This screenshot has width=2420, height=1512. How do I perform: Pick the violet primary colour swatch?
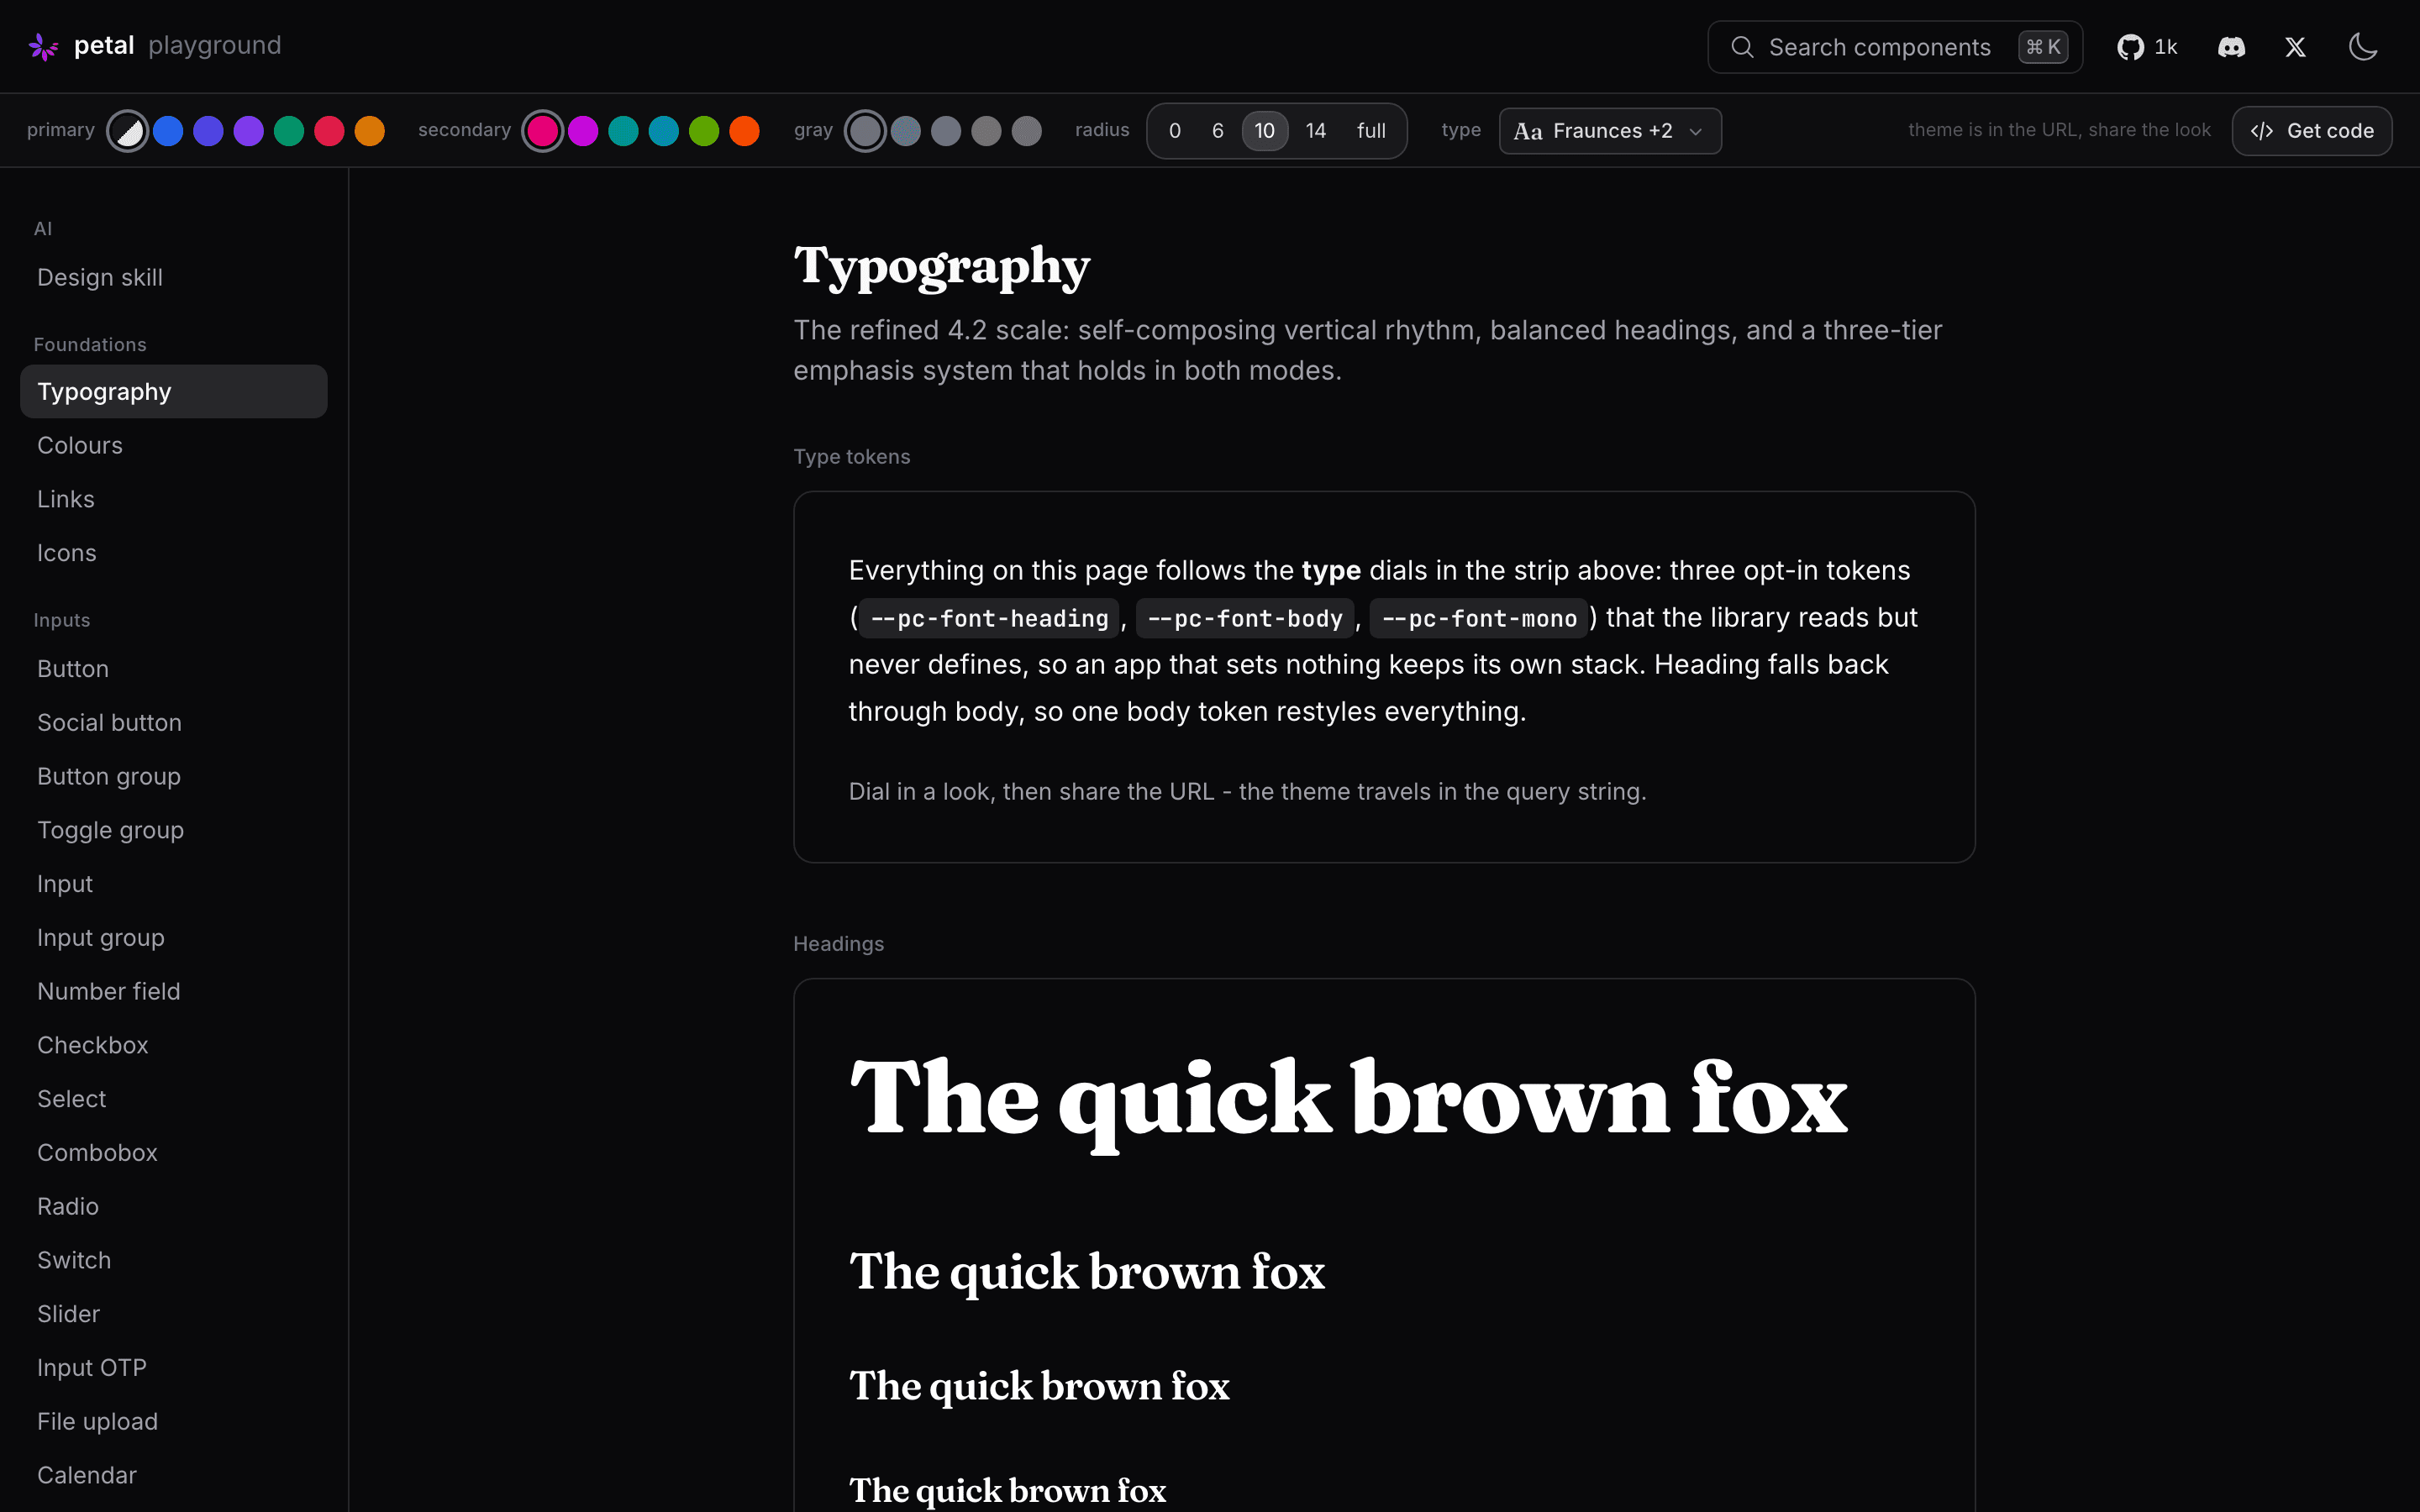coord(249,131)
